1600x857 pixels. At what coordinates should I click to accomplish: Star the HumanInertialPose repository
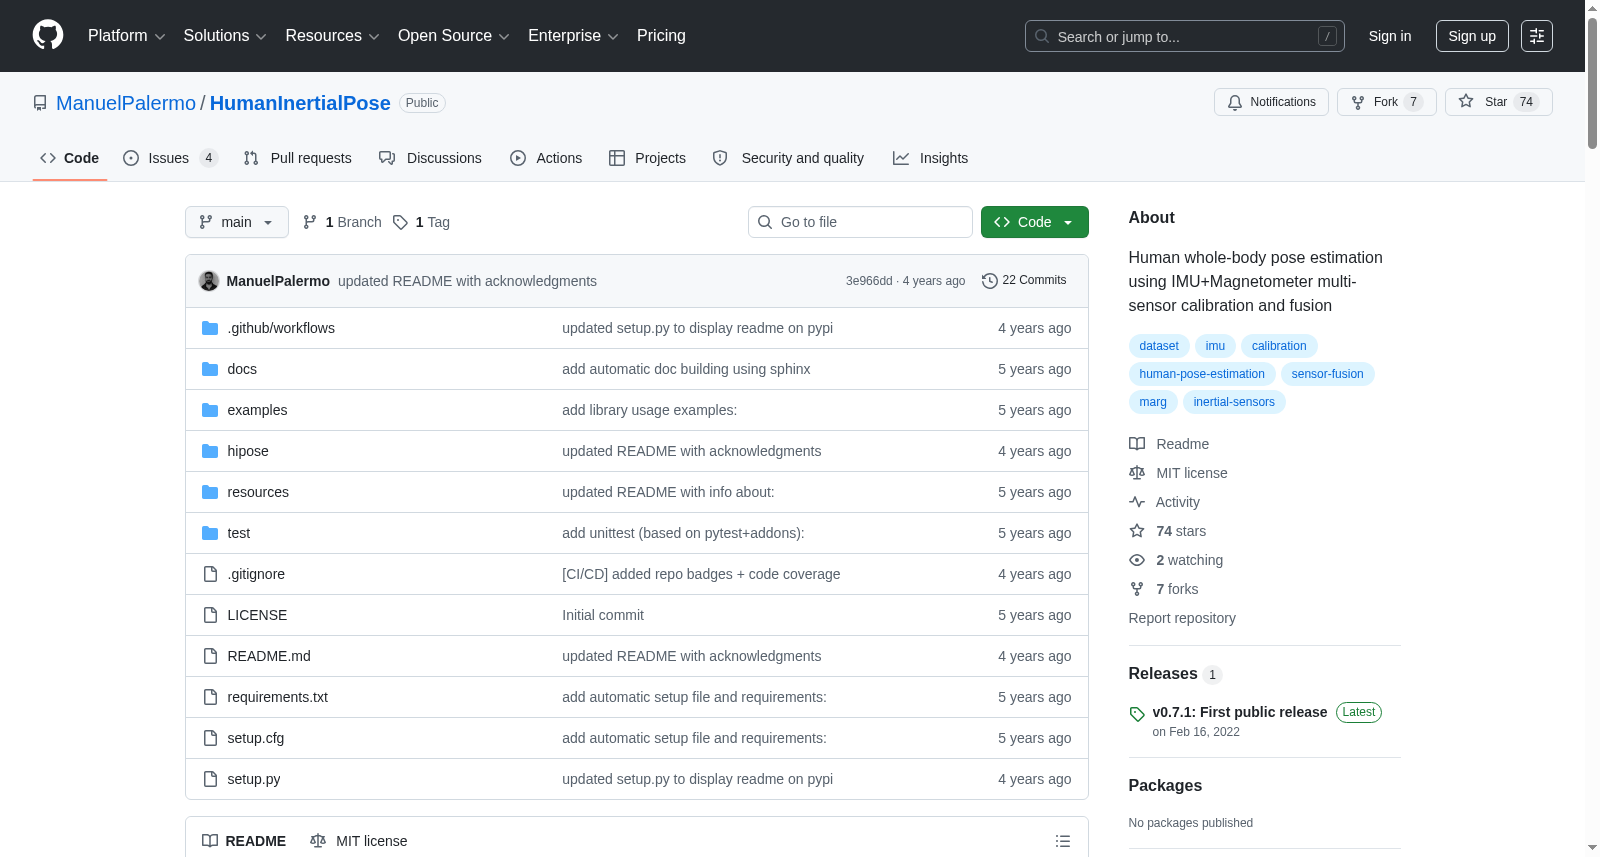tap(1498, 102)
